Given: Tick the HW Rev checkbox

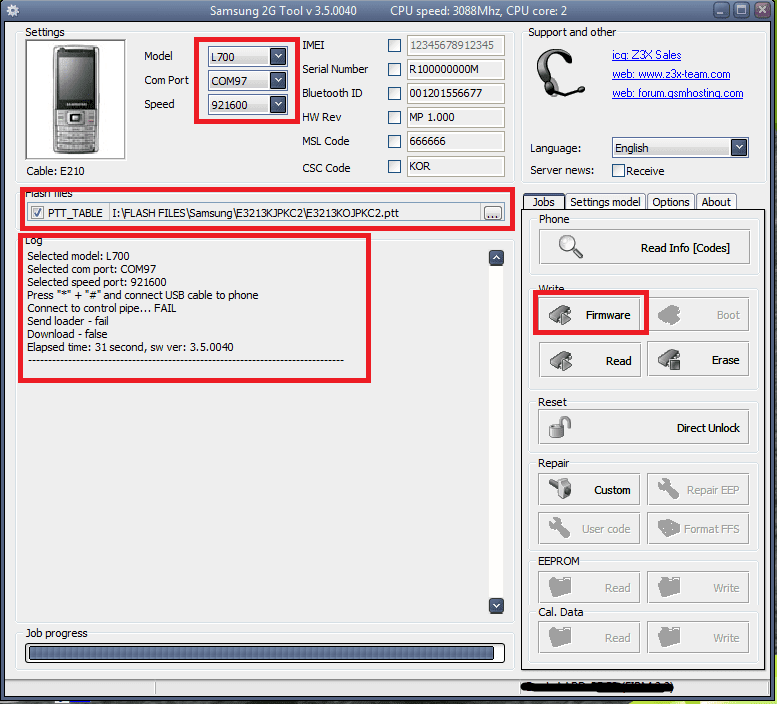Looking at the screenshot, I should click(x=394, y=117).
